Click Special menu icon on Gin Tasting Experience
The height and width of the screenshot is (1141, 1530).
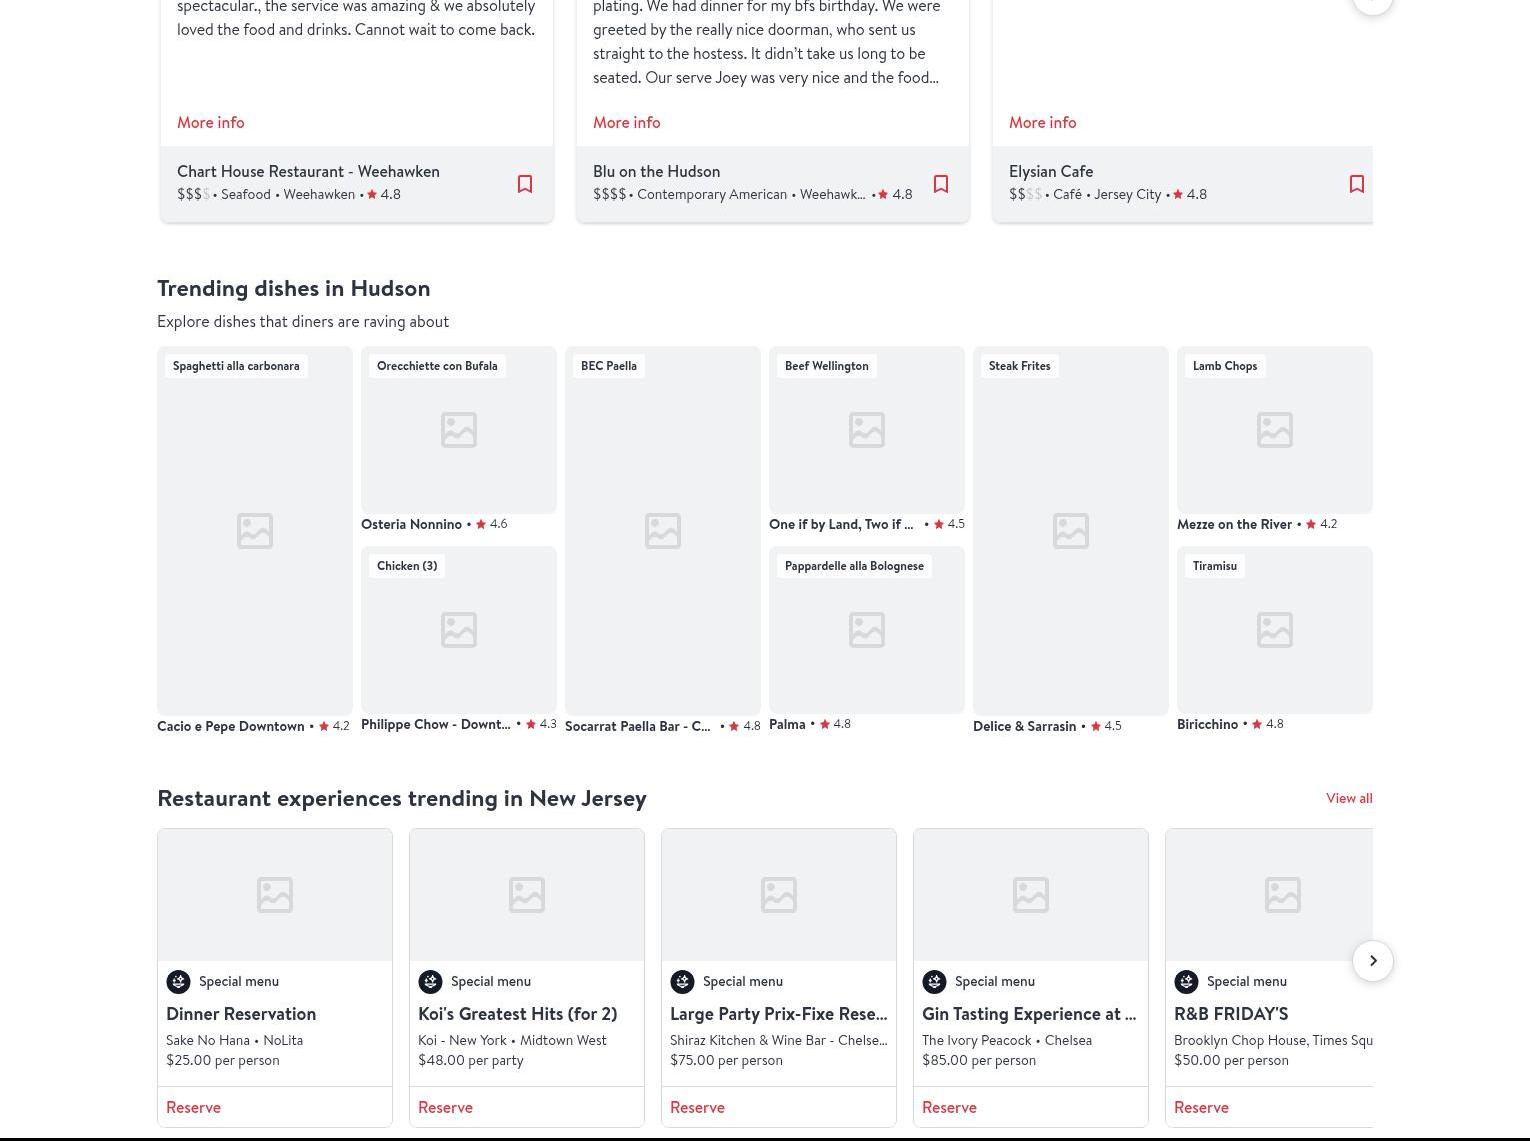pyautogui.click(x=934, y=982)
